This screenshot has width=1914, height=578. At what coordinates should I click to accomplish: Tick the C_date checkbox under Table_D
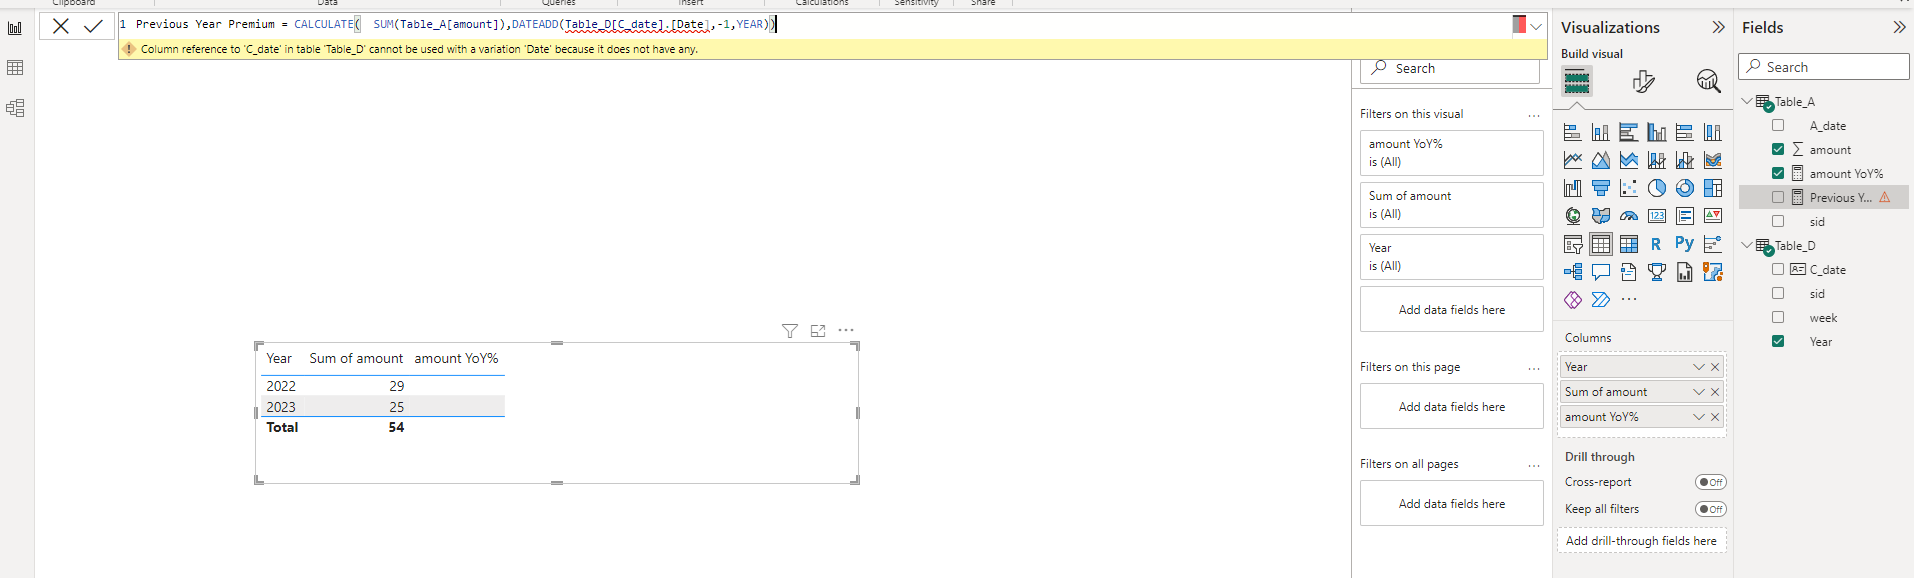[1778, 270]
